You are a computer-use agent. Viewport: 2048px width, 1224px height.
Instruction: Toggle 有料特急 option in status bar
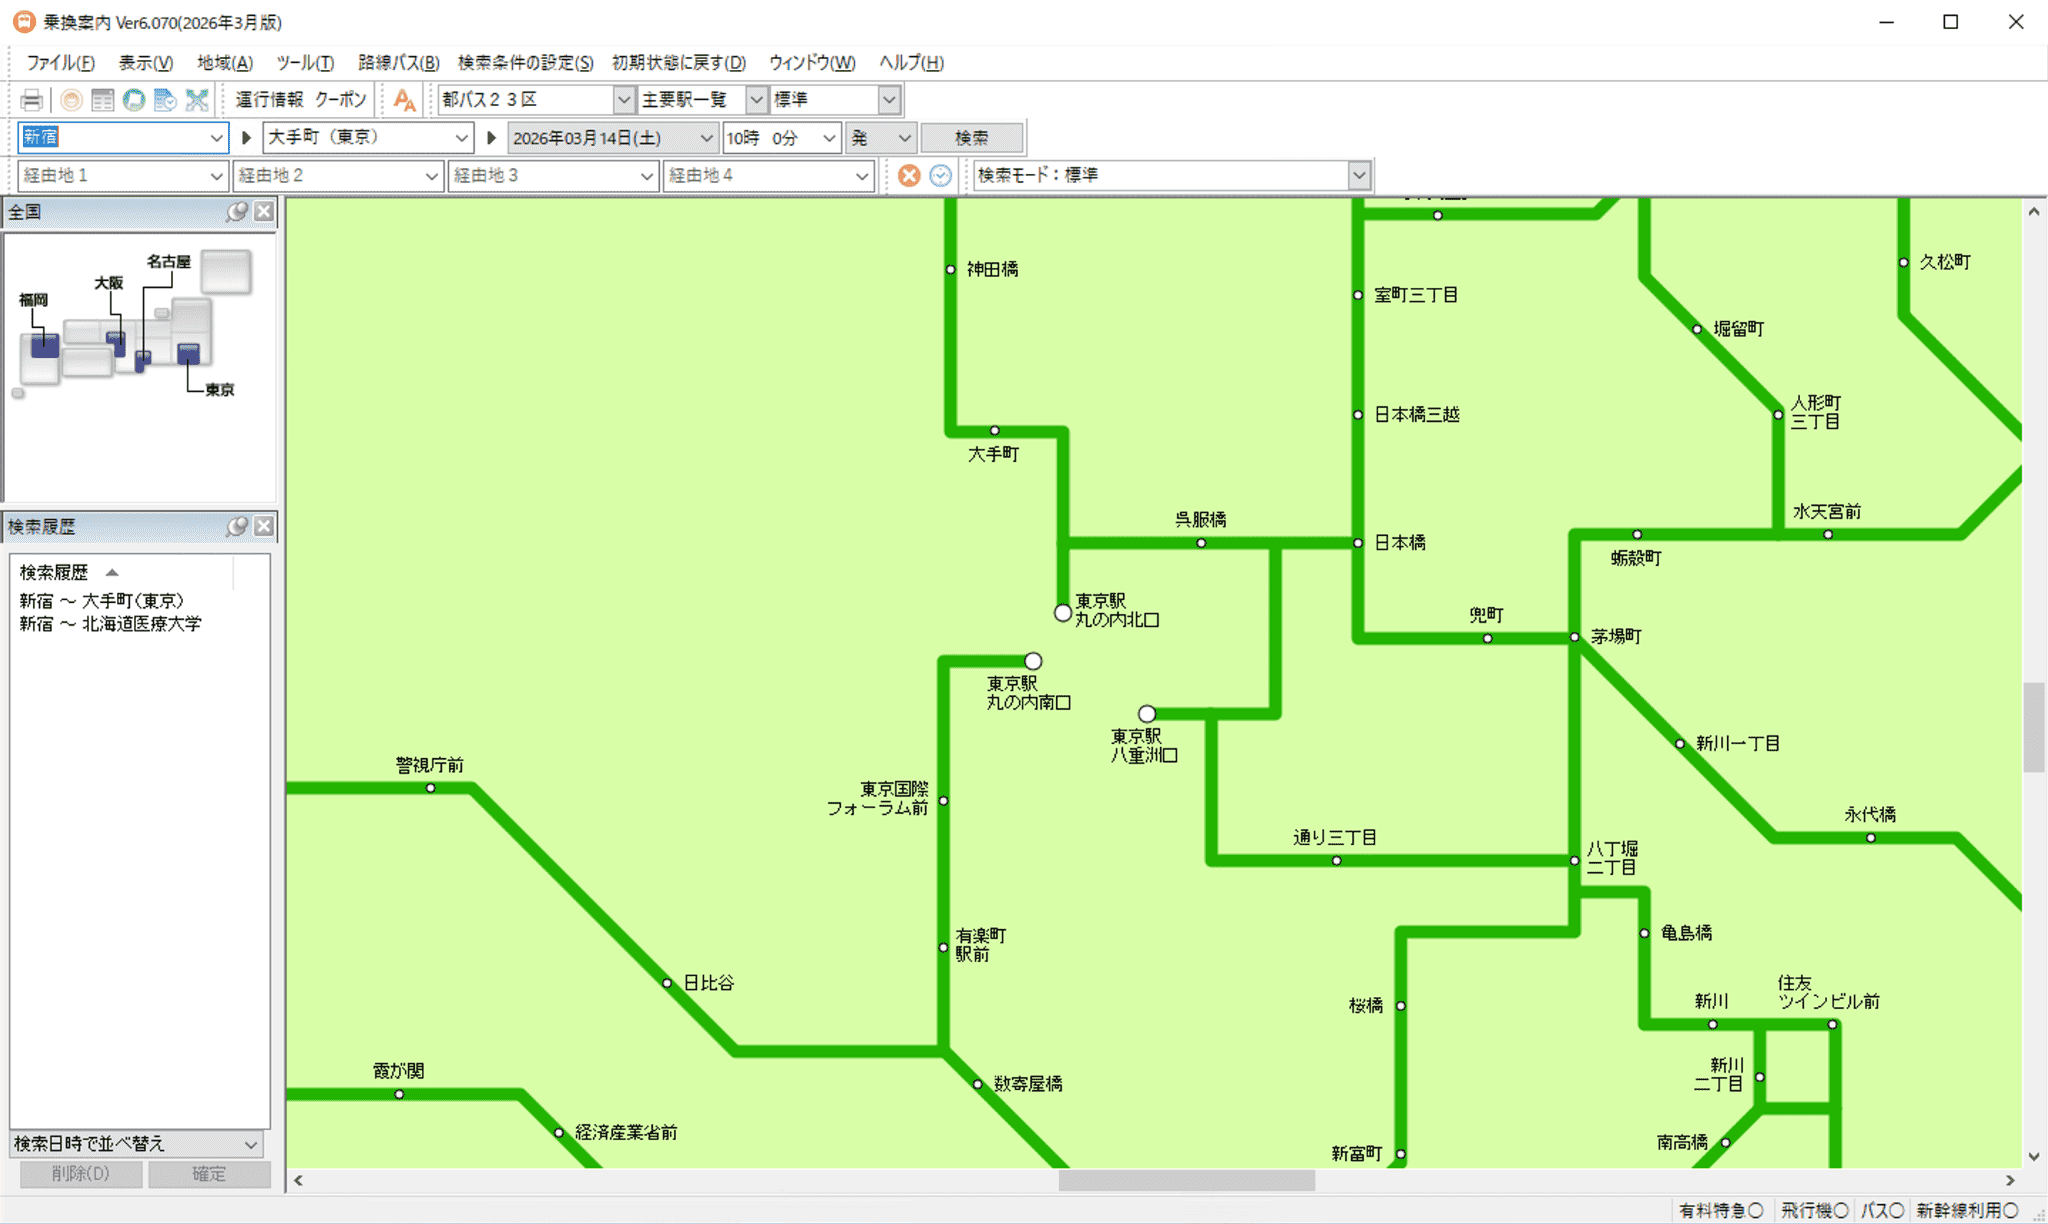point(1721,1211)
